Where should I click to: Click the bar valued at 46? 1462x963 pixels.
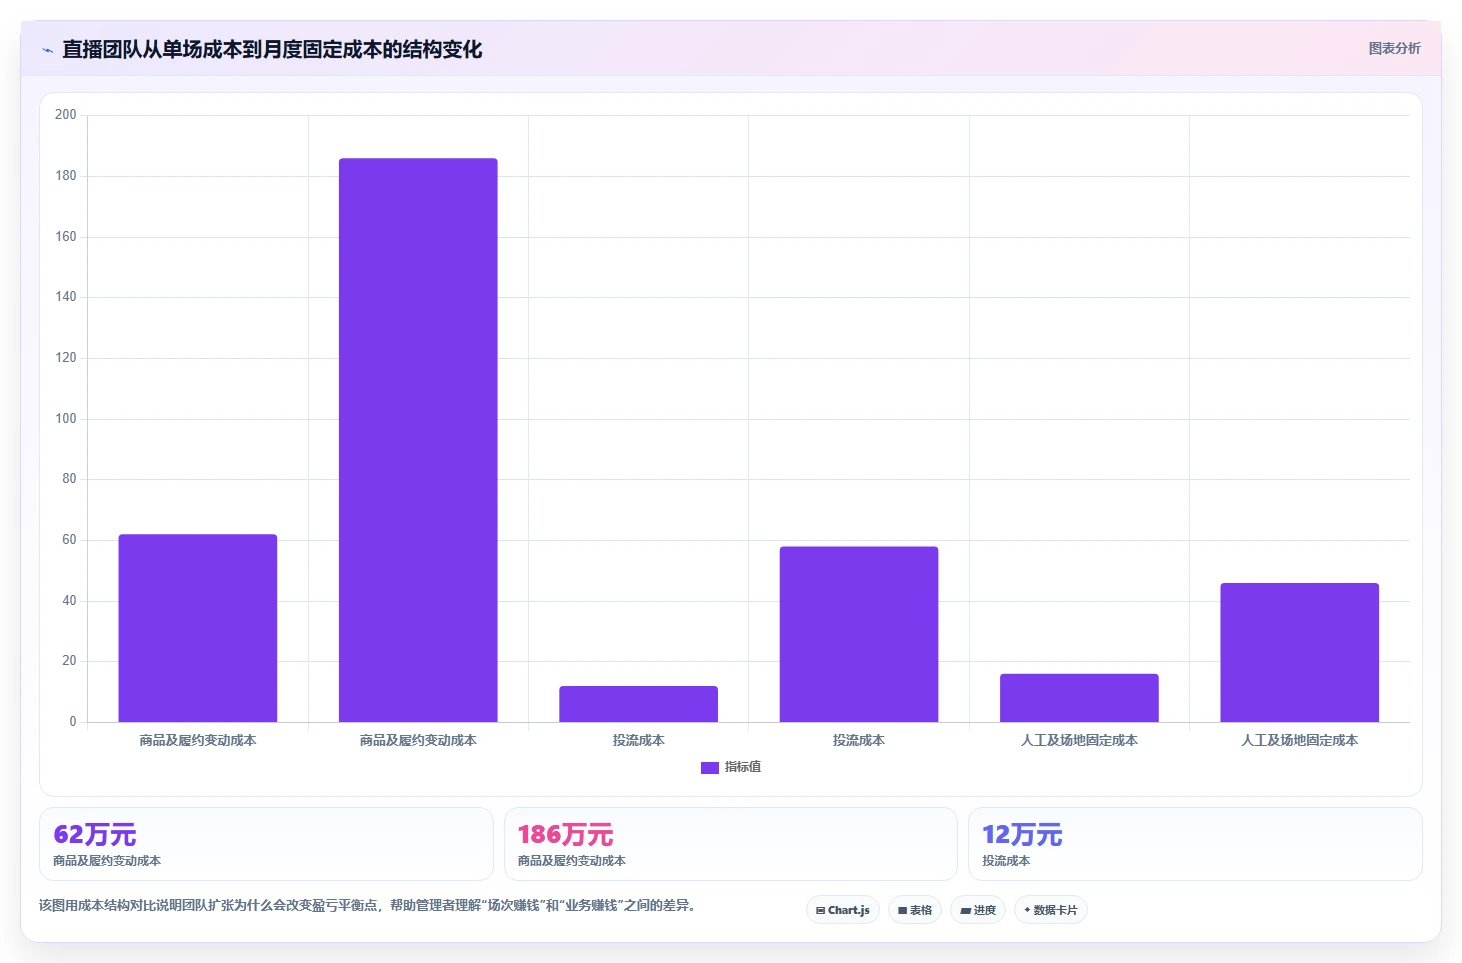(x=1299, y=652)
